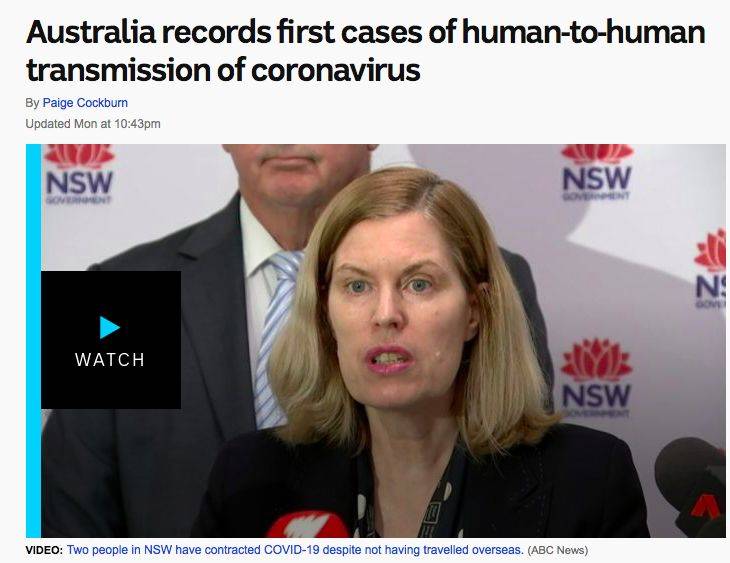Click the article headline about human-to-human transmission
730x563 pixels.
(x=365, y=51)
